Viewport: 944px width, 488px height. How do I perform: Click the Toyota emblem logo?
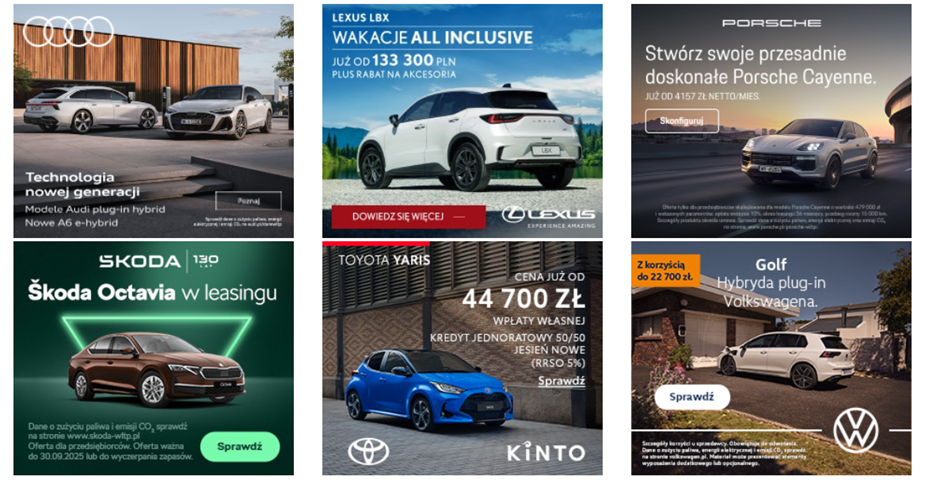point(368,451)
